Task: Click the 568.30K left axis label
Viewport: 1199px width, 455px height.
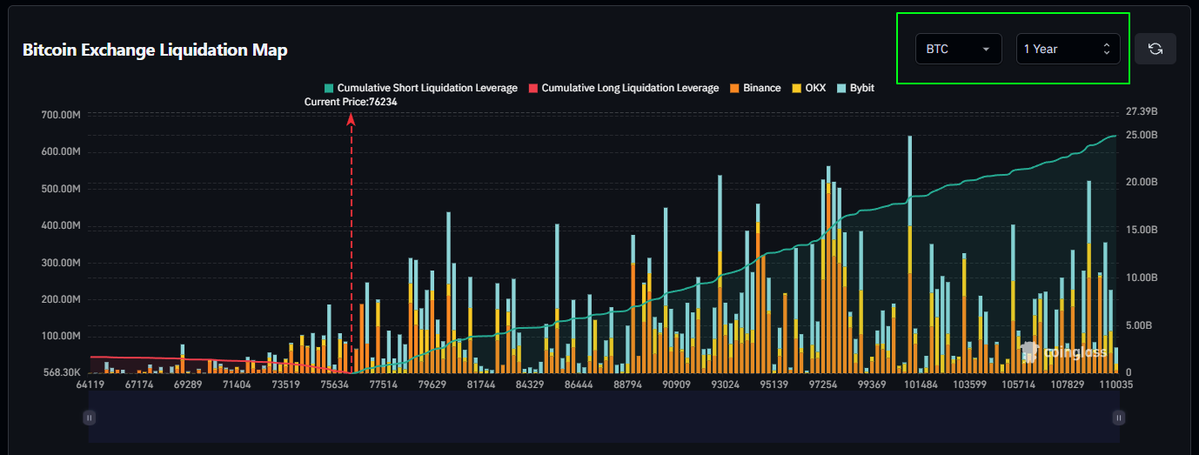Action: (x=61, y=372)
